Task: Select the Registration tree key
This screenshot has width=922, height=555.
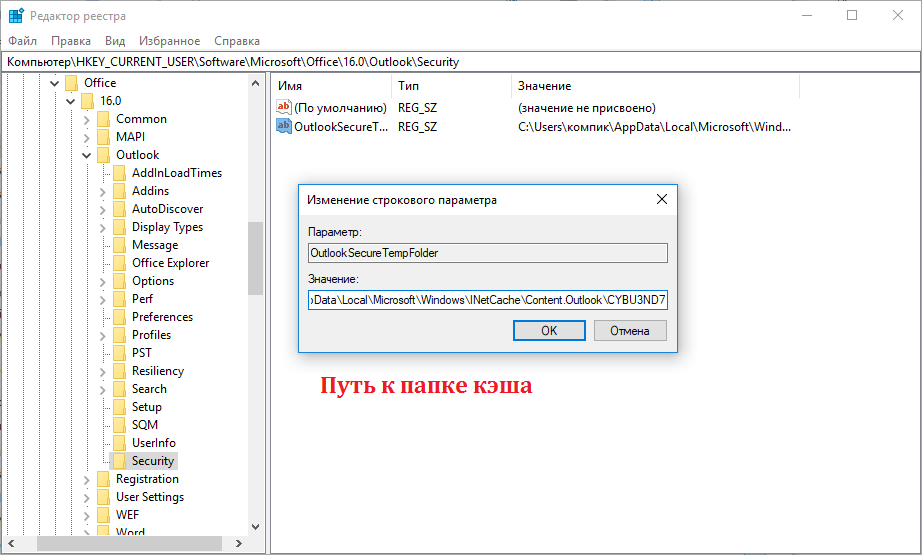Action: tap(147, 479)
